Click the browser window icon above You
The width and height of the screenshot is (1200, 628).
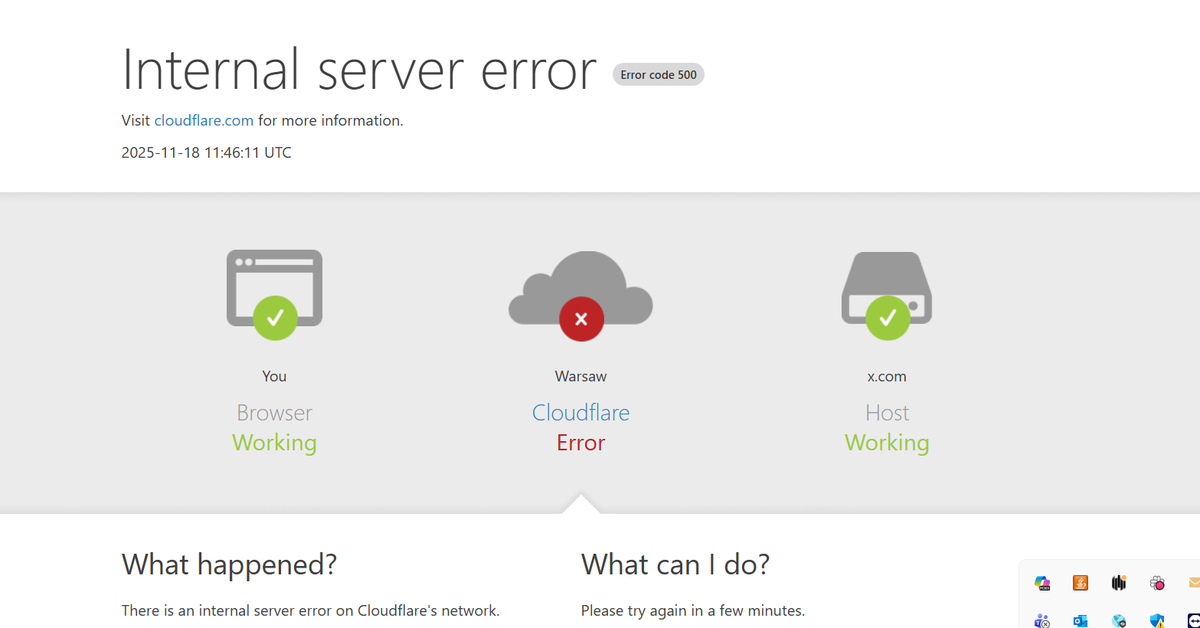pyautogui.click(x=274, y=293)
